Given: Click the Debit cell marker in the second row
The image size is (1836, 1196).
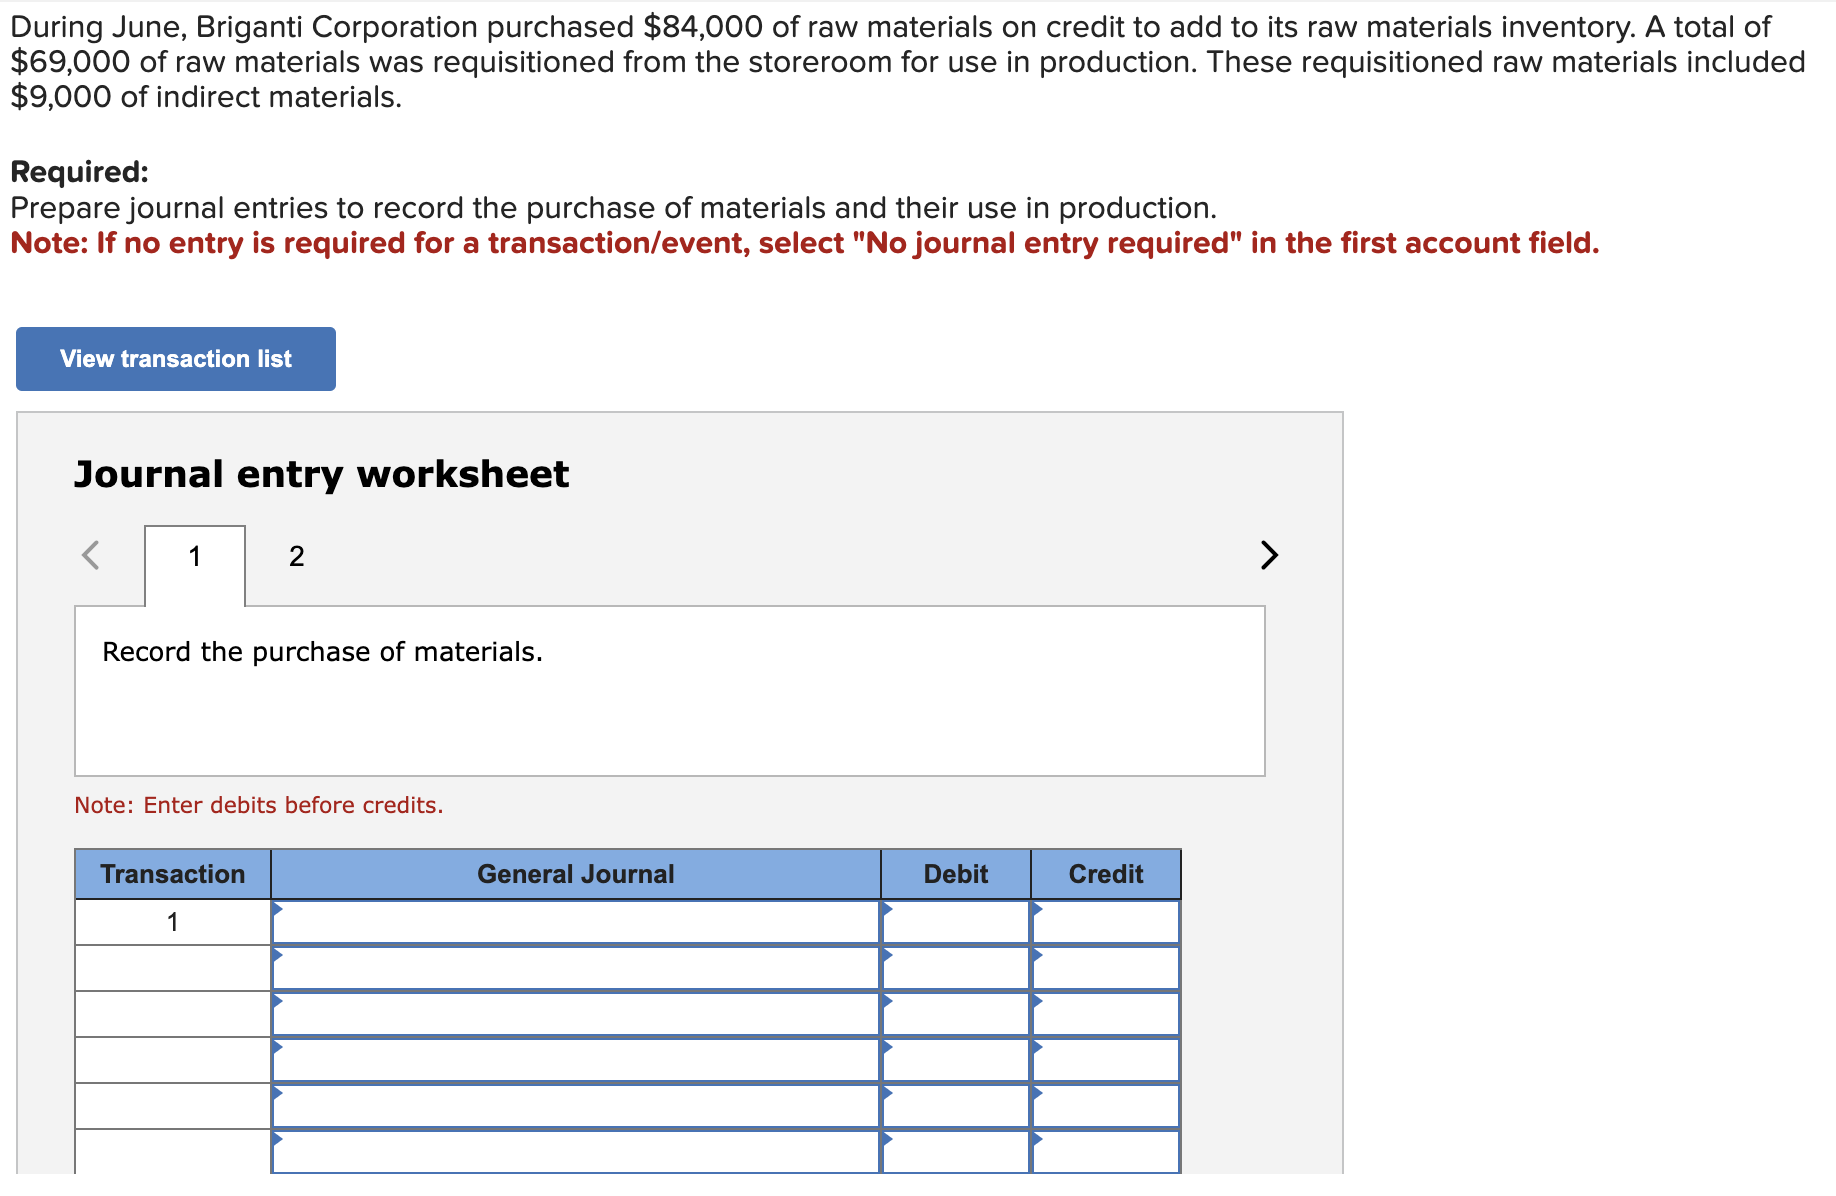Looking at the screenshot, I should tap(887, 956).
